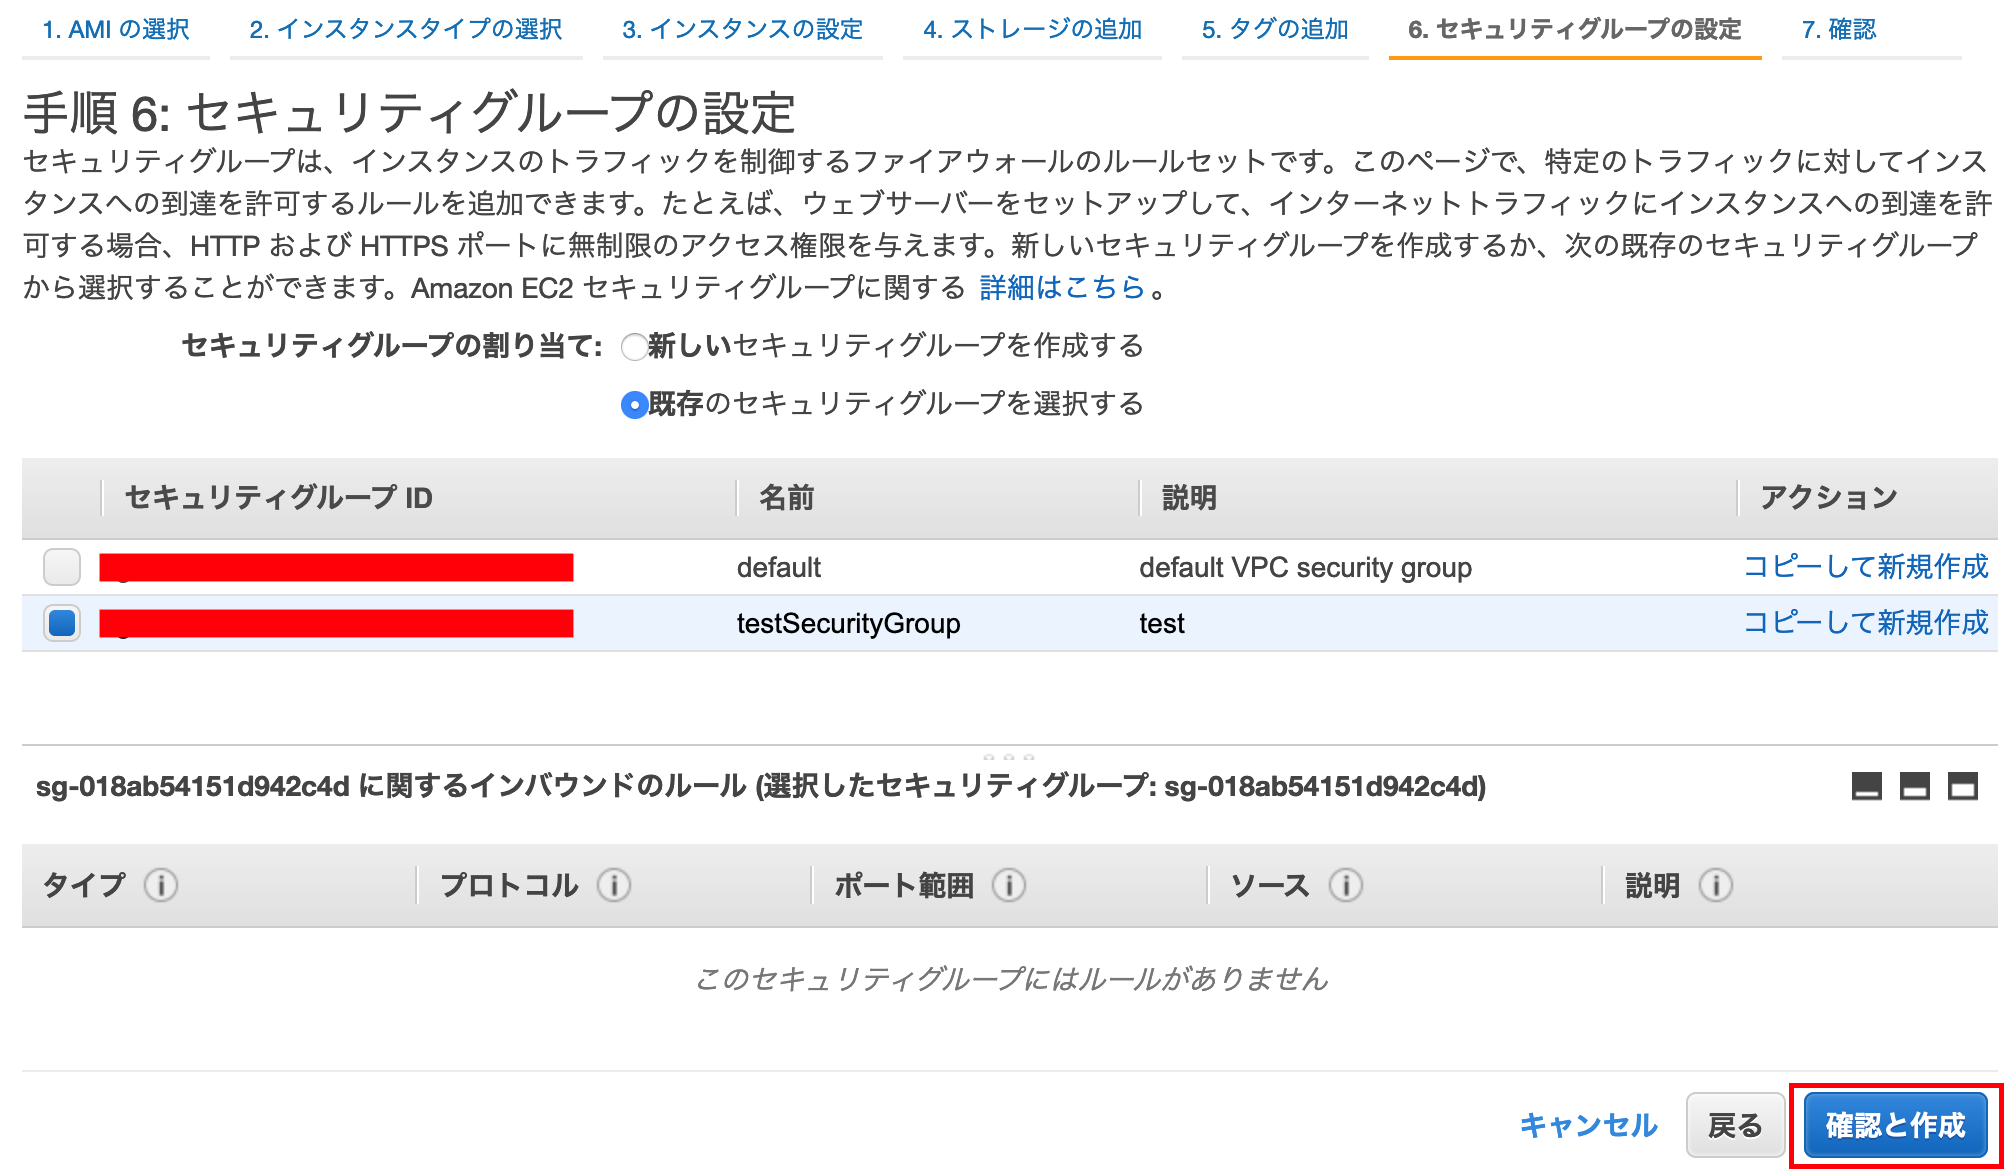Uncheck the testSecurityGroup checkbox
Screen dimensions: 2016x1176
coord(62,623)
